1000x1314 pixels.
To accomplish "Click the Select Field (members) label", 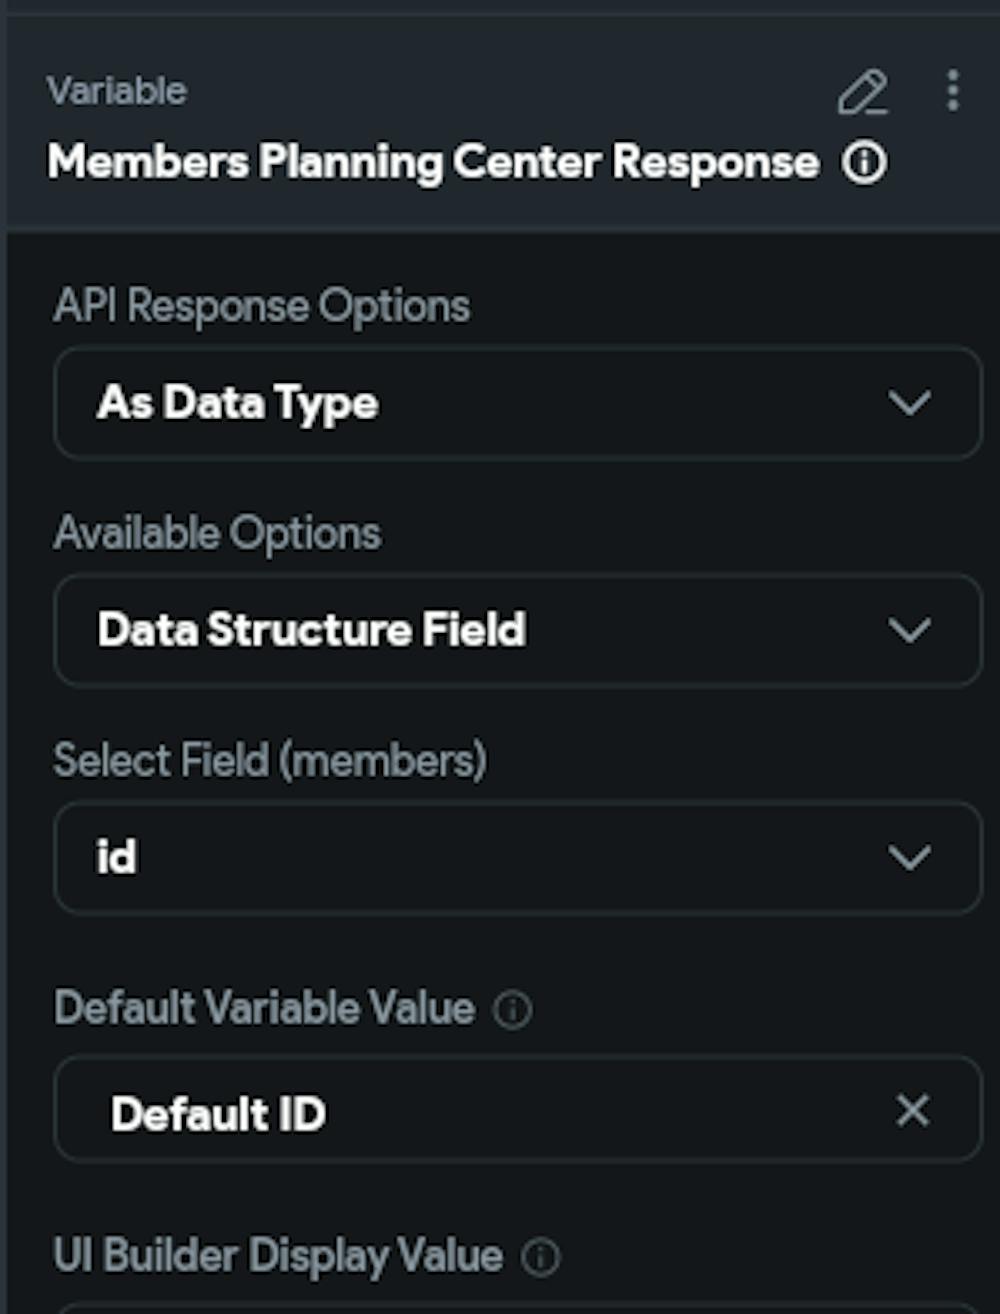I will [270, 760].
